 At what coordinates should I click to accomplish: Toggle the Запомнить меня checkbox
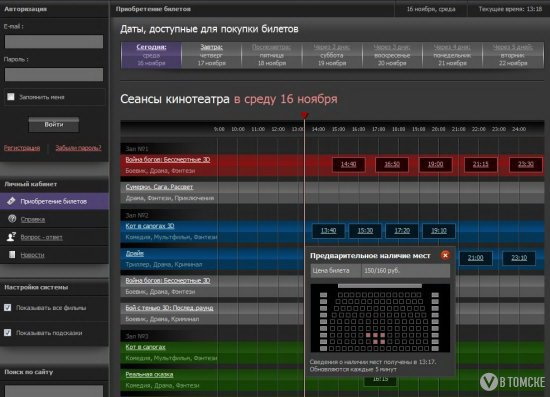11,96
